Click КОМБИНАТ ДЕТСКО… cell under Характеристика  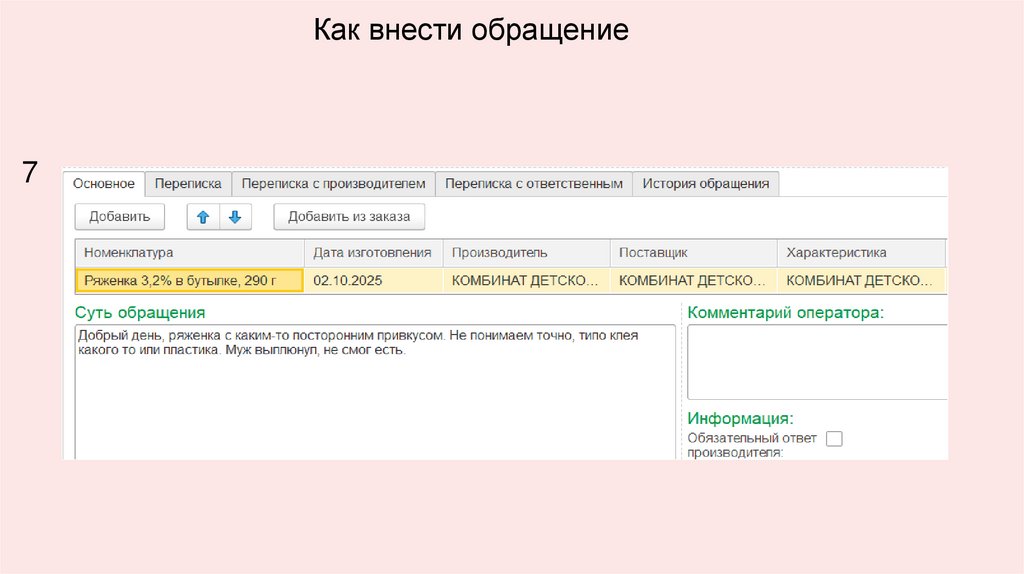pyautogui.click(x=861, y=281)
